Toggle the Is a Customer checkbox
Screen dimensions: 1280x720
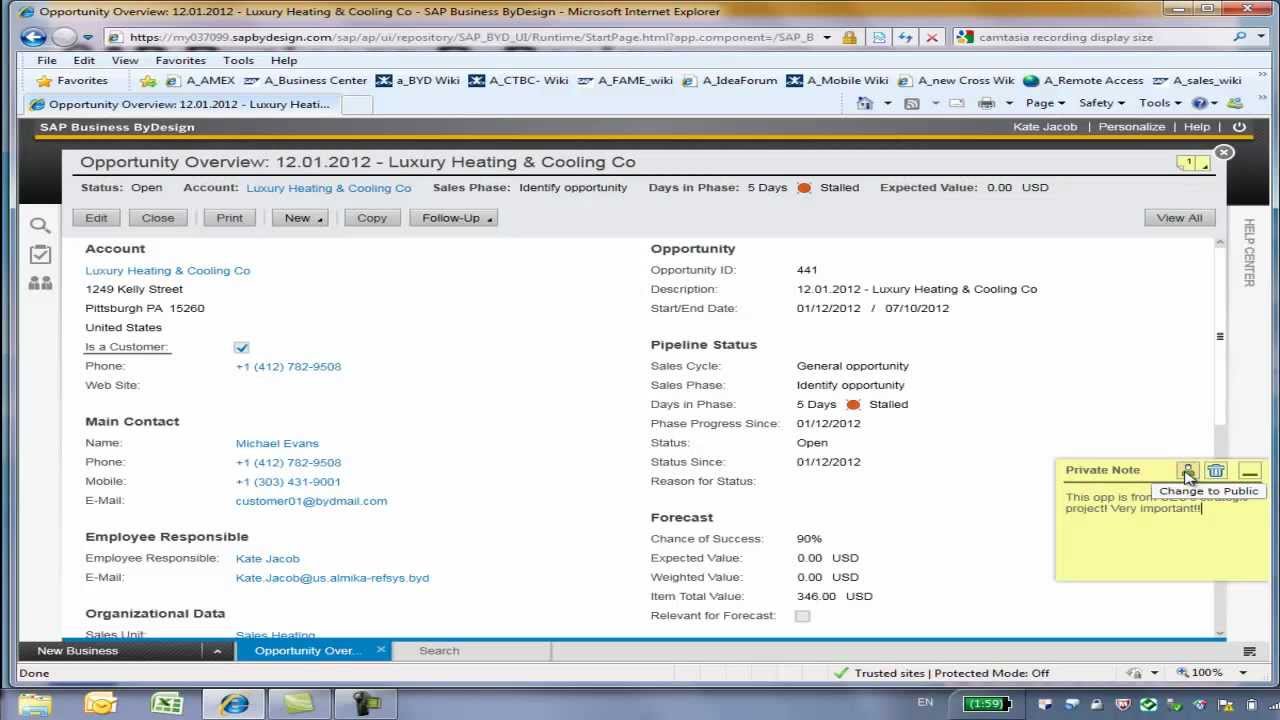pyautogui.click(x=241, y=347)
